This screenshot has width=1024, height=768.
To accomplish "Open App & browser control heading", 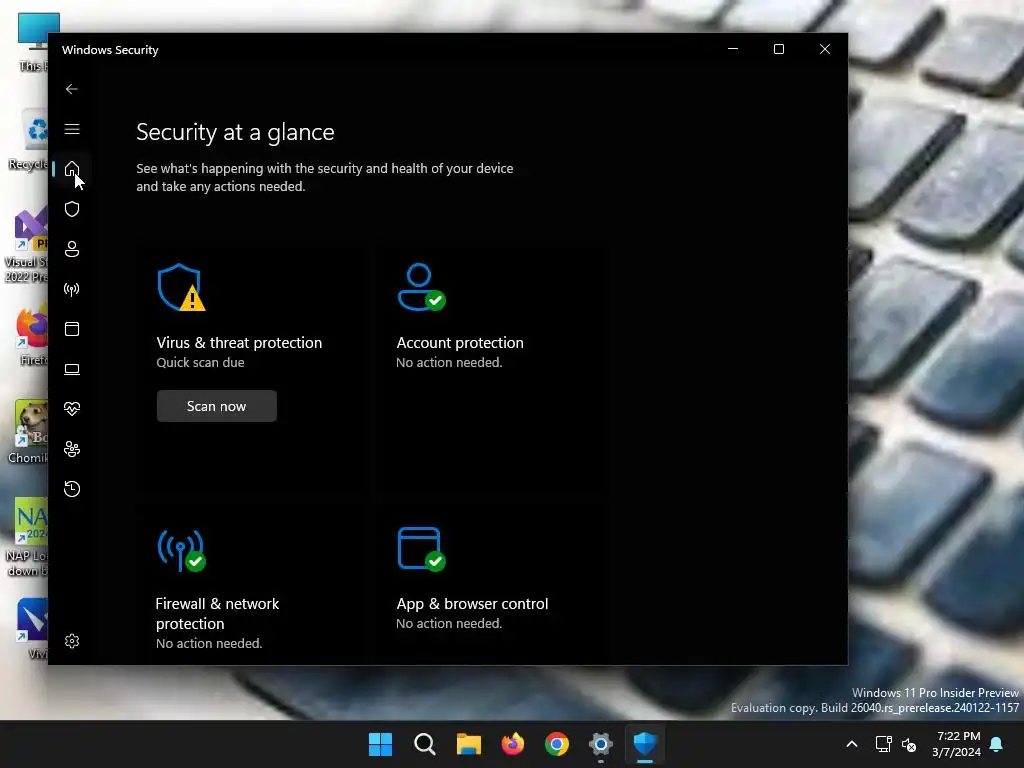I will click(472, 604).
